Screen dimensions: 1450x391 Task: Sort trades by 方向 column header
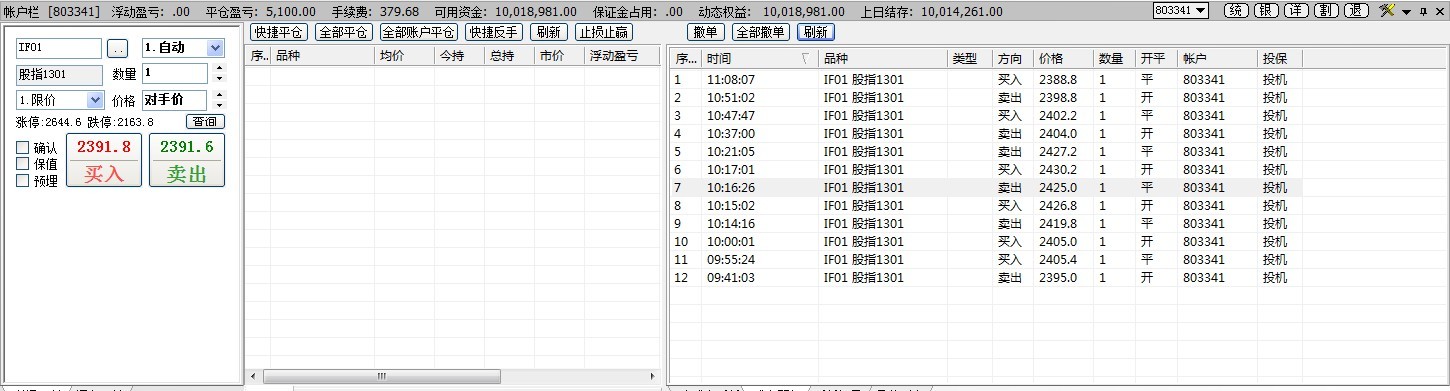click(1013, 59)
